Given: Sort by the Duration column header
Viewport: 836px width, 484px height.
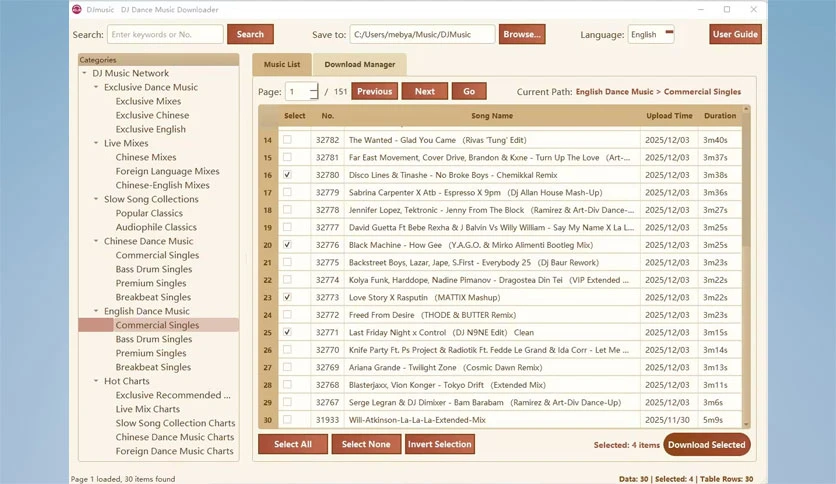Looking at the screenshot, I should (720, 116).
